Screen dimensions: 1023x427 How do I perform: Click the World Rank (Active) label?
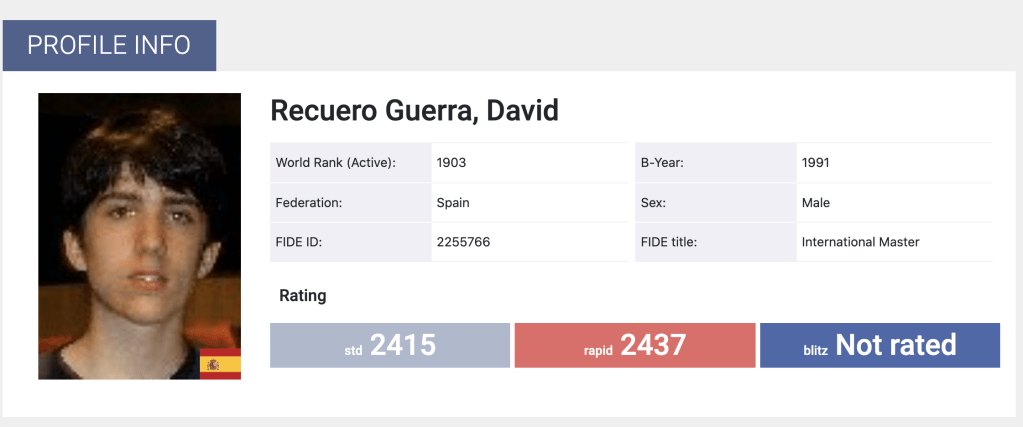(x=335, y=163)
